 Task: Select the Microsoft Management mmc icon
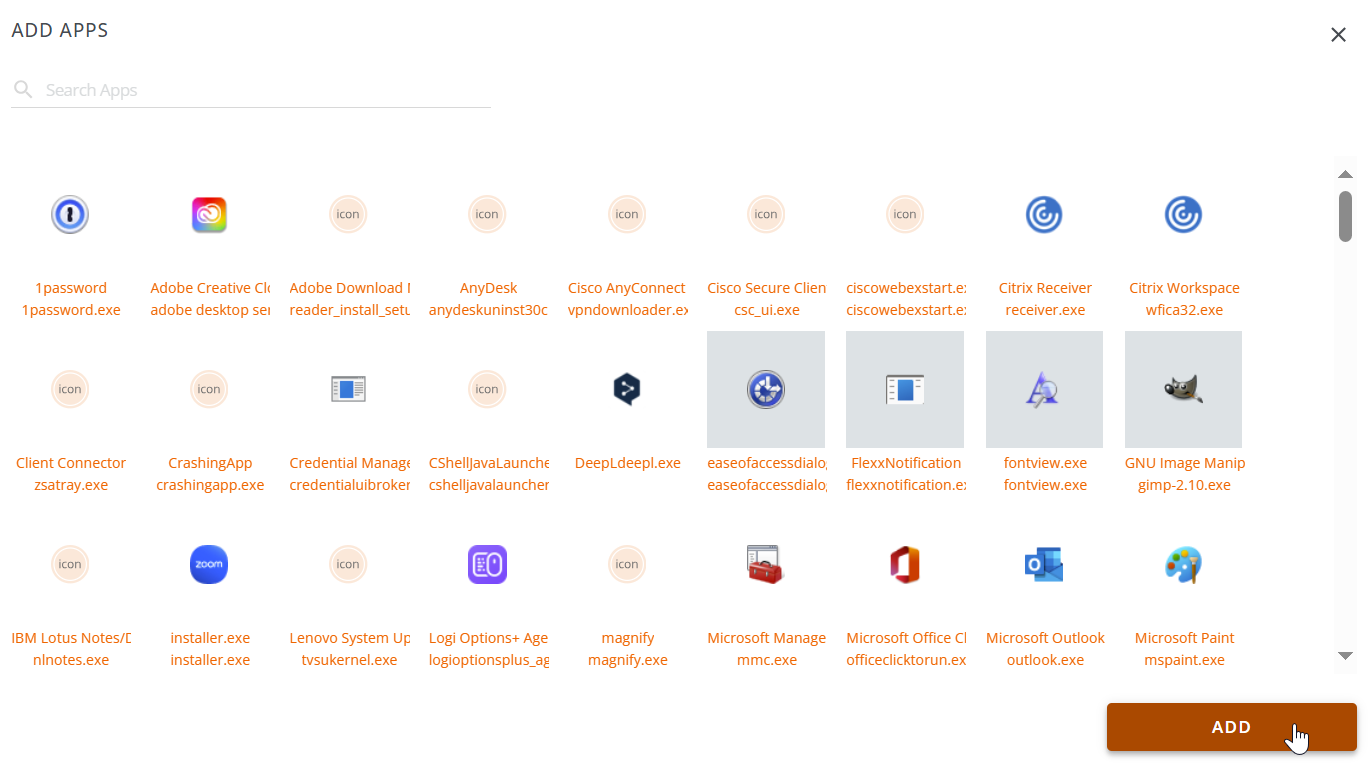(766, 564)
